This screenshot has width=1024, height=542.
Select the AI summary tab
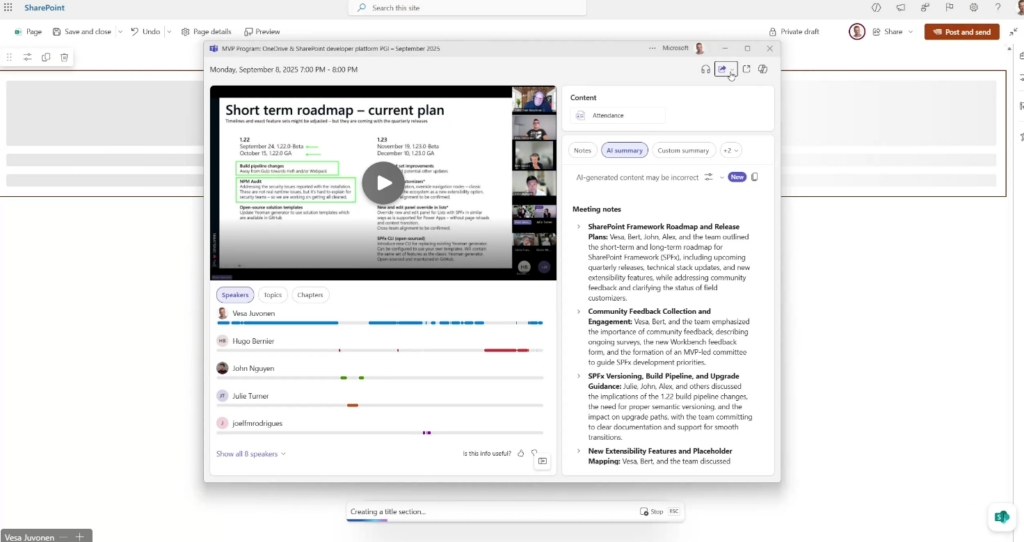point(624,150)
